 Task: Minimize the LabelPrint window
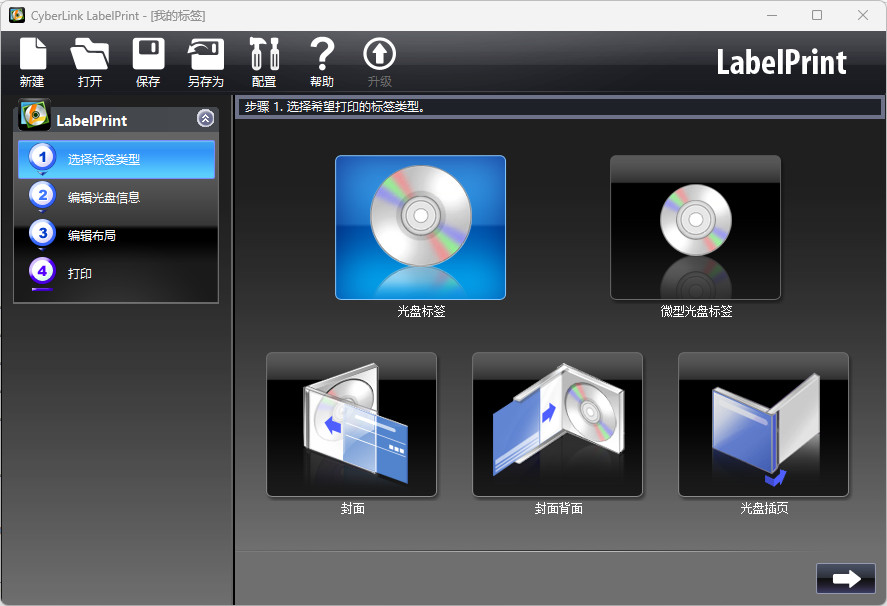tap(772, 15)
